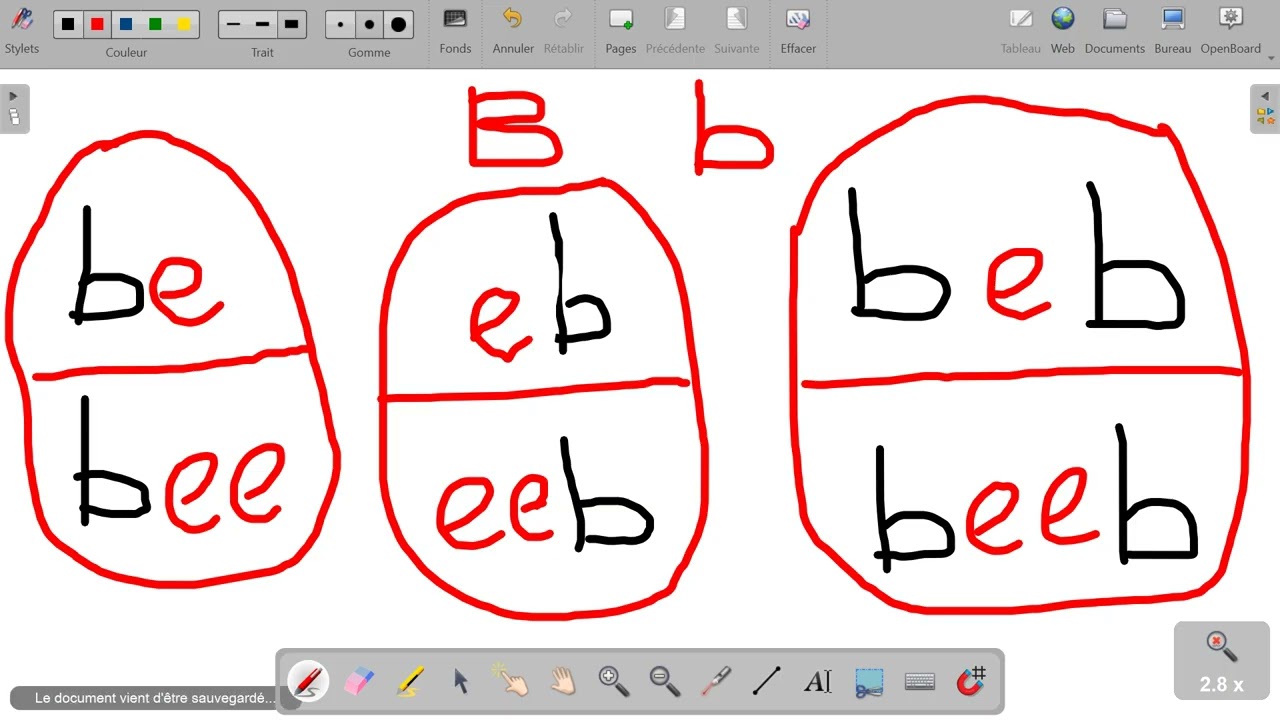1280x720 pixels.
Task: Activate the Laser pointer tool
Action: click(716, 681)
